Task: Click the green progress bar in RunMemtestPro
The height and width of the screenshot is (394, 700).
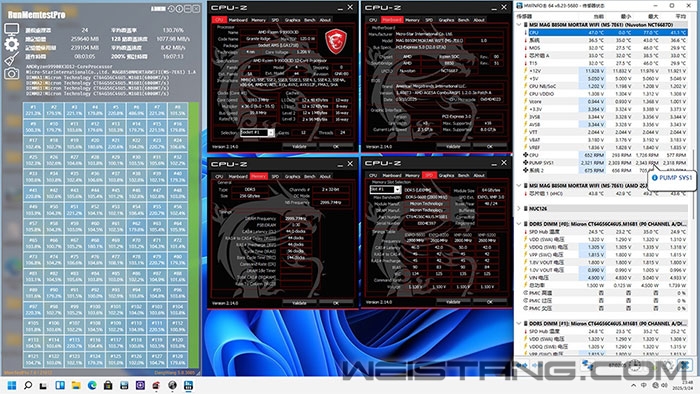Action: (194, 235)
